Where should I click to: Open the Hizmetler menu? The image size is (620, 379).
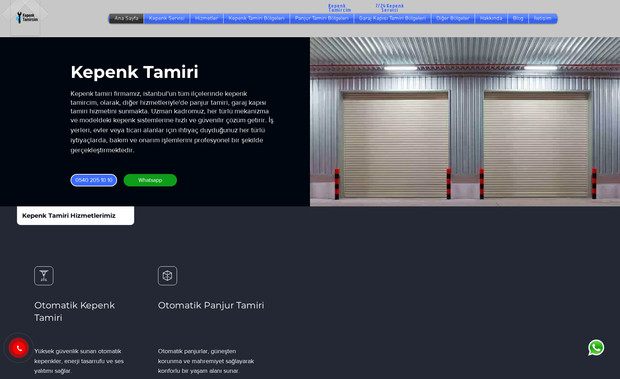click(206, 19)
